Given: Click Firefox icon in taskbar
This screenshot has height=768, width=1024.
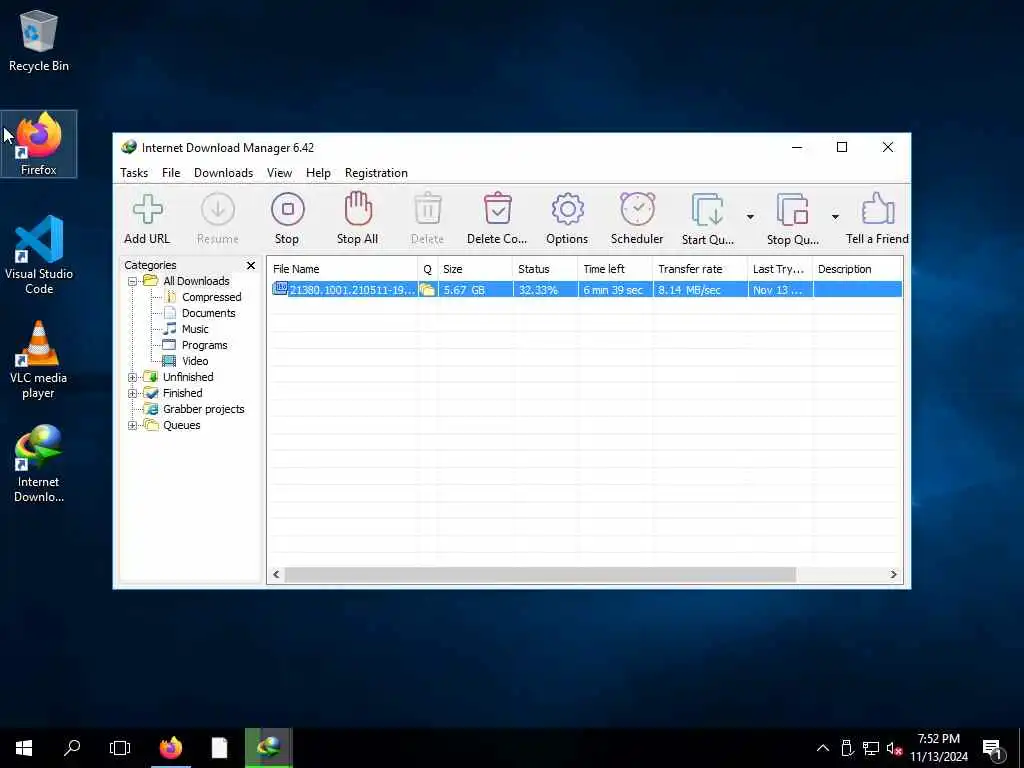Looking at the screenshot, I should click(x=171, y=748).
